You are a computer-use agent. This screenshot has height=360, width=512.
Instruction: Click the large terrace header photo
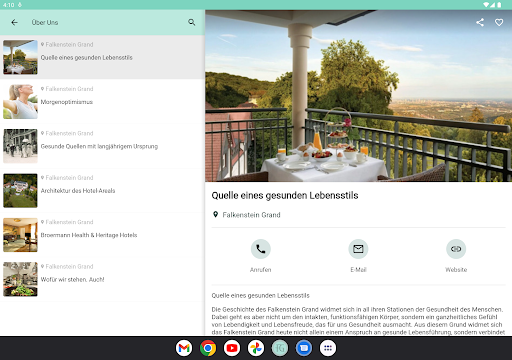tap(358, 96)
